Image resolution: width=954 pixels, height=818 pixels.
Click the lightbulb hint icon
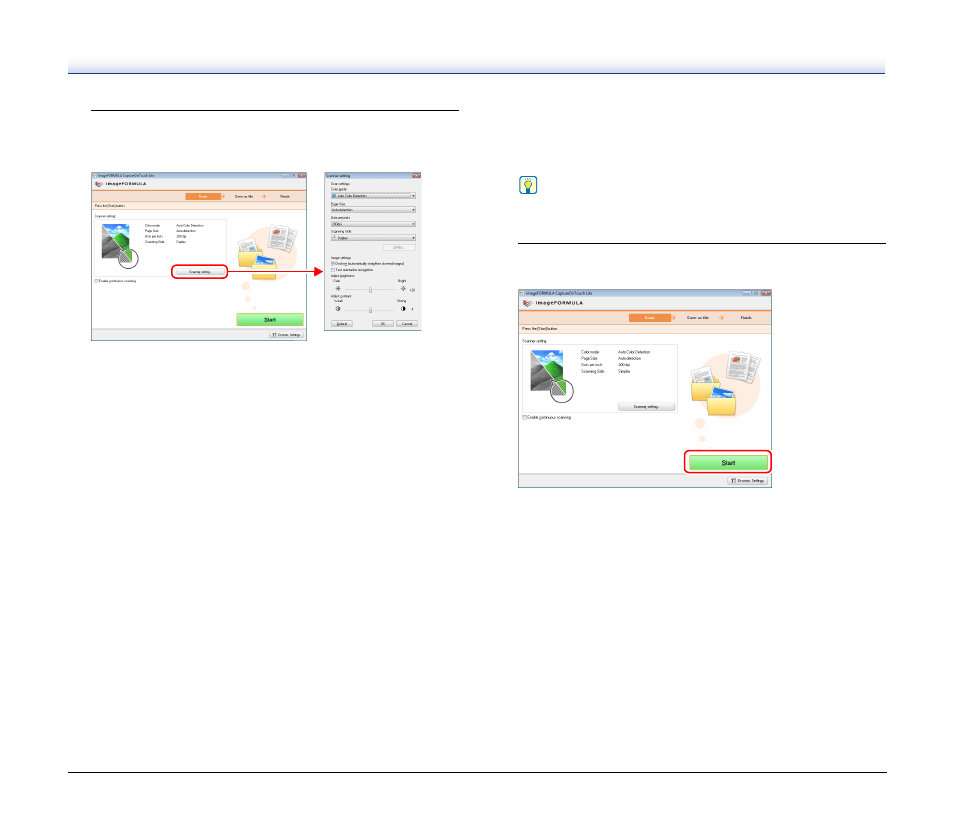pyautogui.click(x=527, y=185)
